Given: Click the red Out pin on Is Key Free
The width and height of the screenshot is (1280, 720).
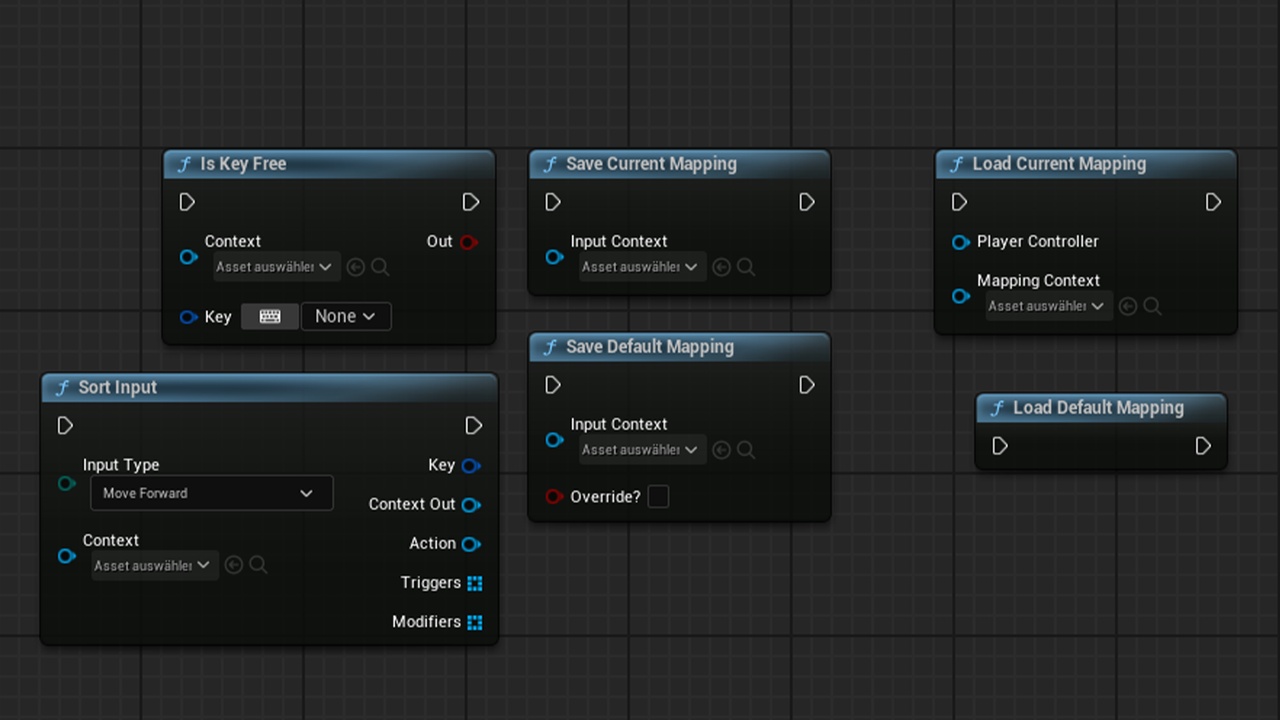Looking at the screenshot, I should point(469,241).
